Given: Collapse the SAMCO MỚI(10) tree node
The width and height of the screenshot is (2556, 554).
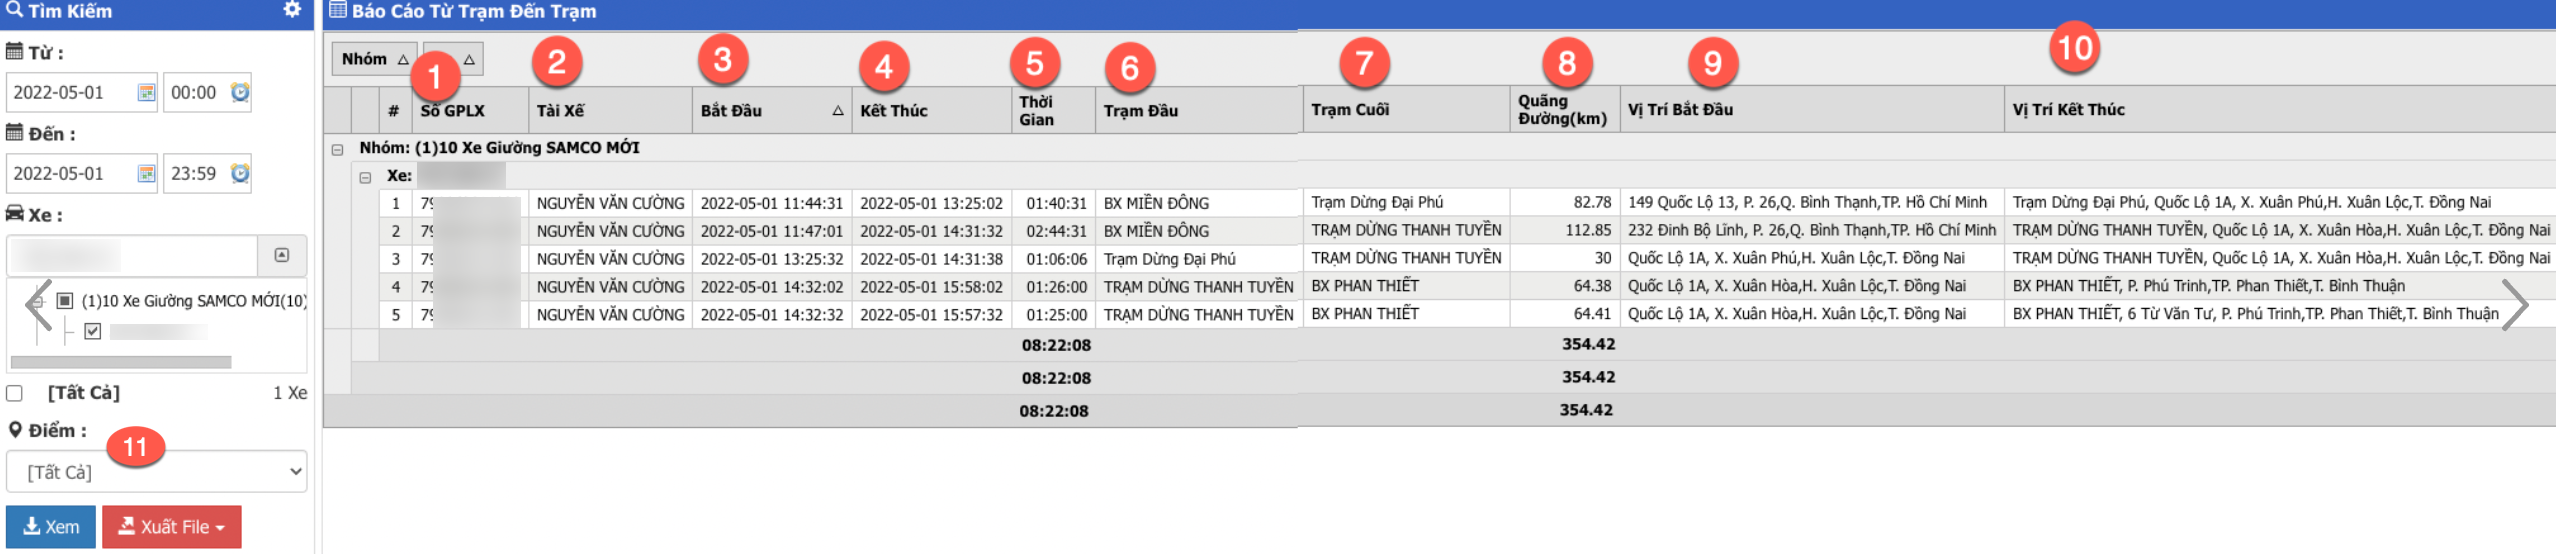Looking at the screenshot, I should [x=38, y=301].
